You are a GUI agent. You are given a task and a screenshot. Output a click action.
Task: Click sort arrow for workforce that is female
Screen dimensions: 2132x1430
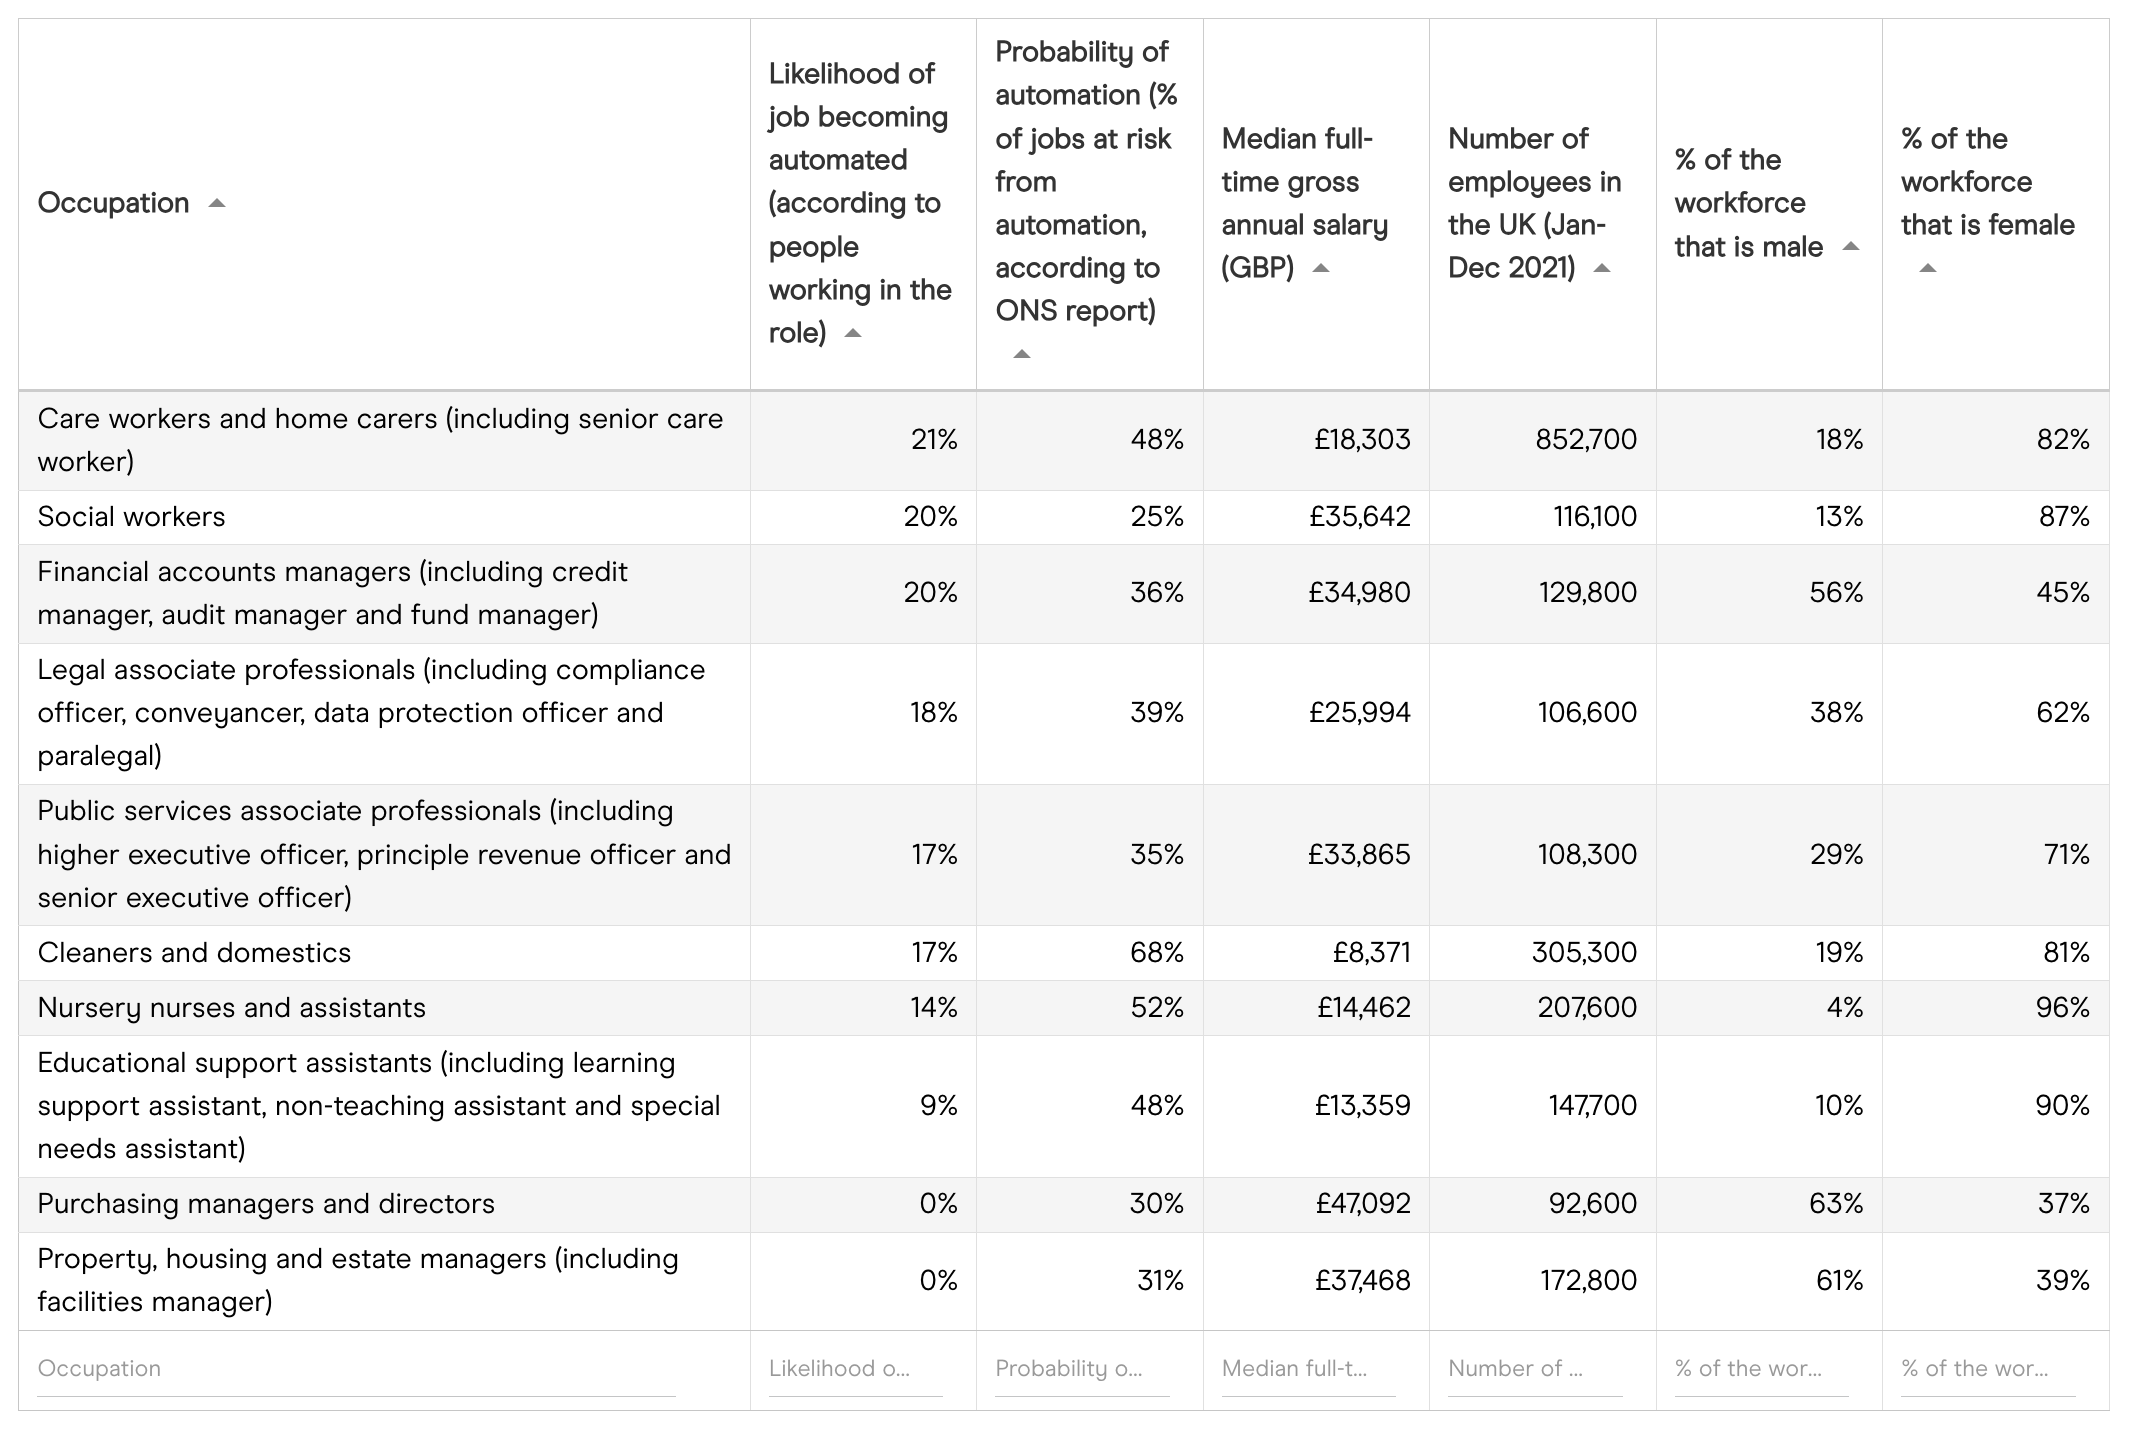click(1928, 268)
